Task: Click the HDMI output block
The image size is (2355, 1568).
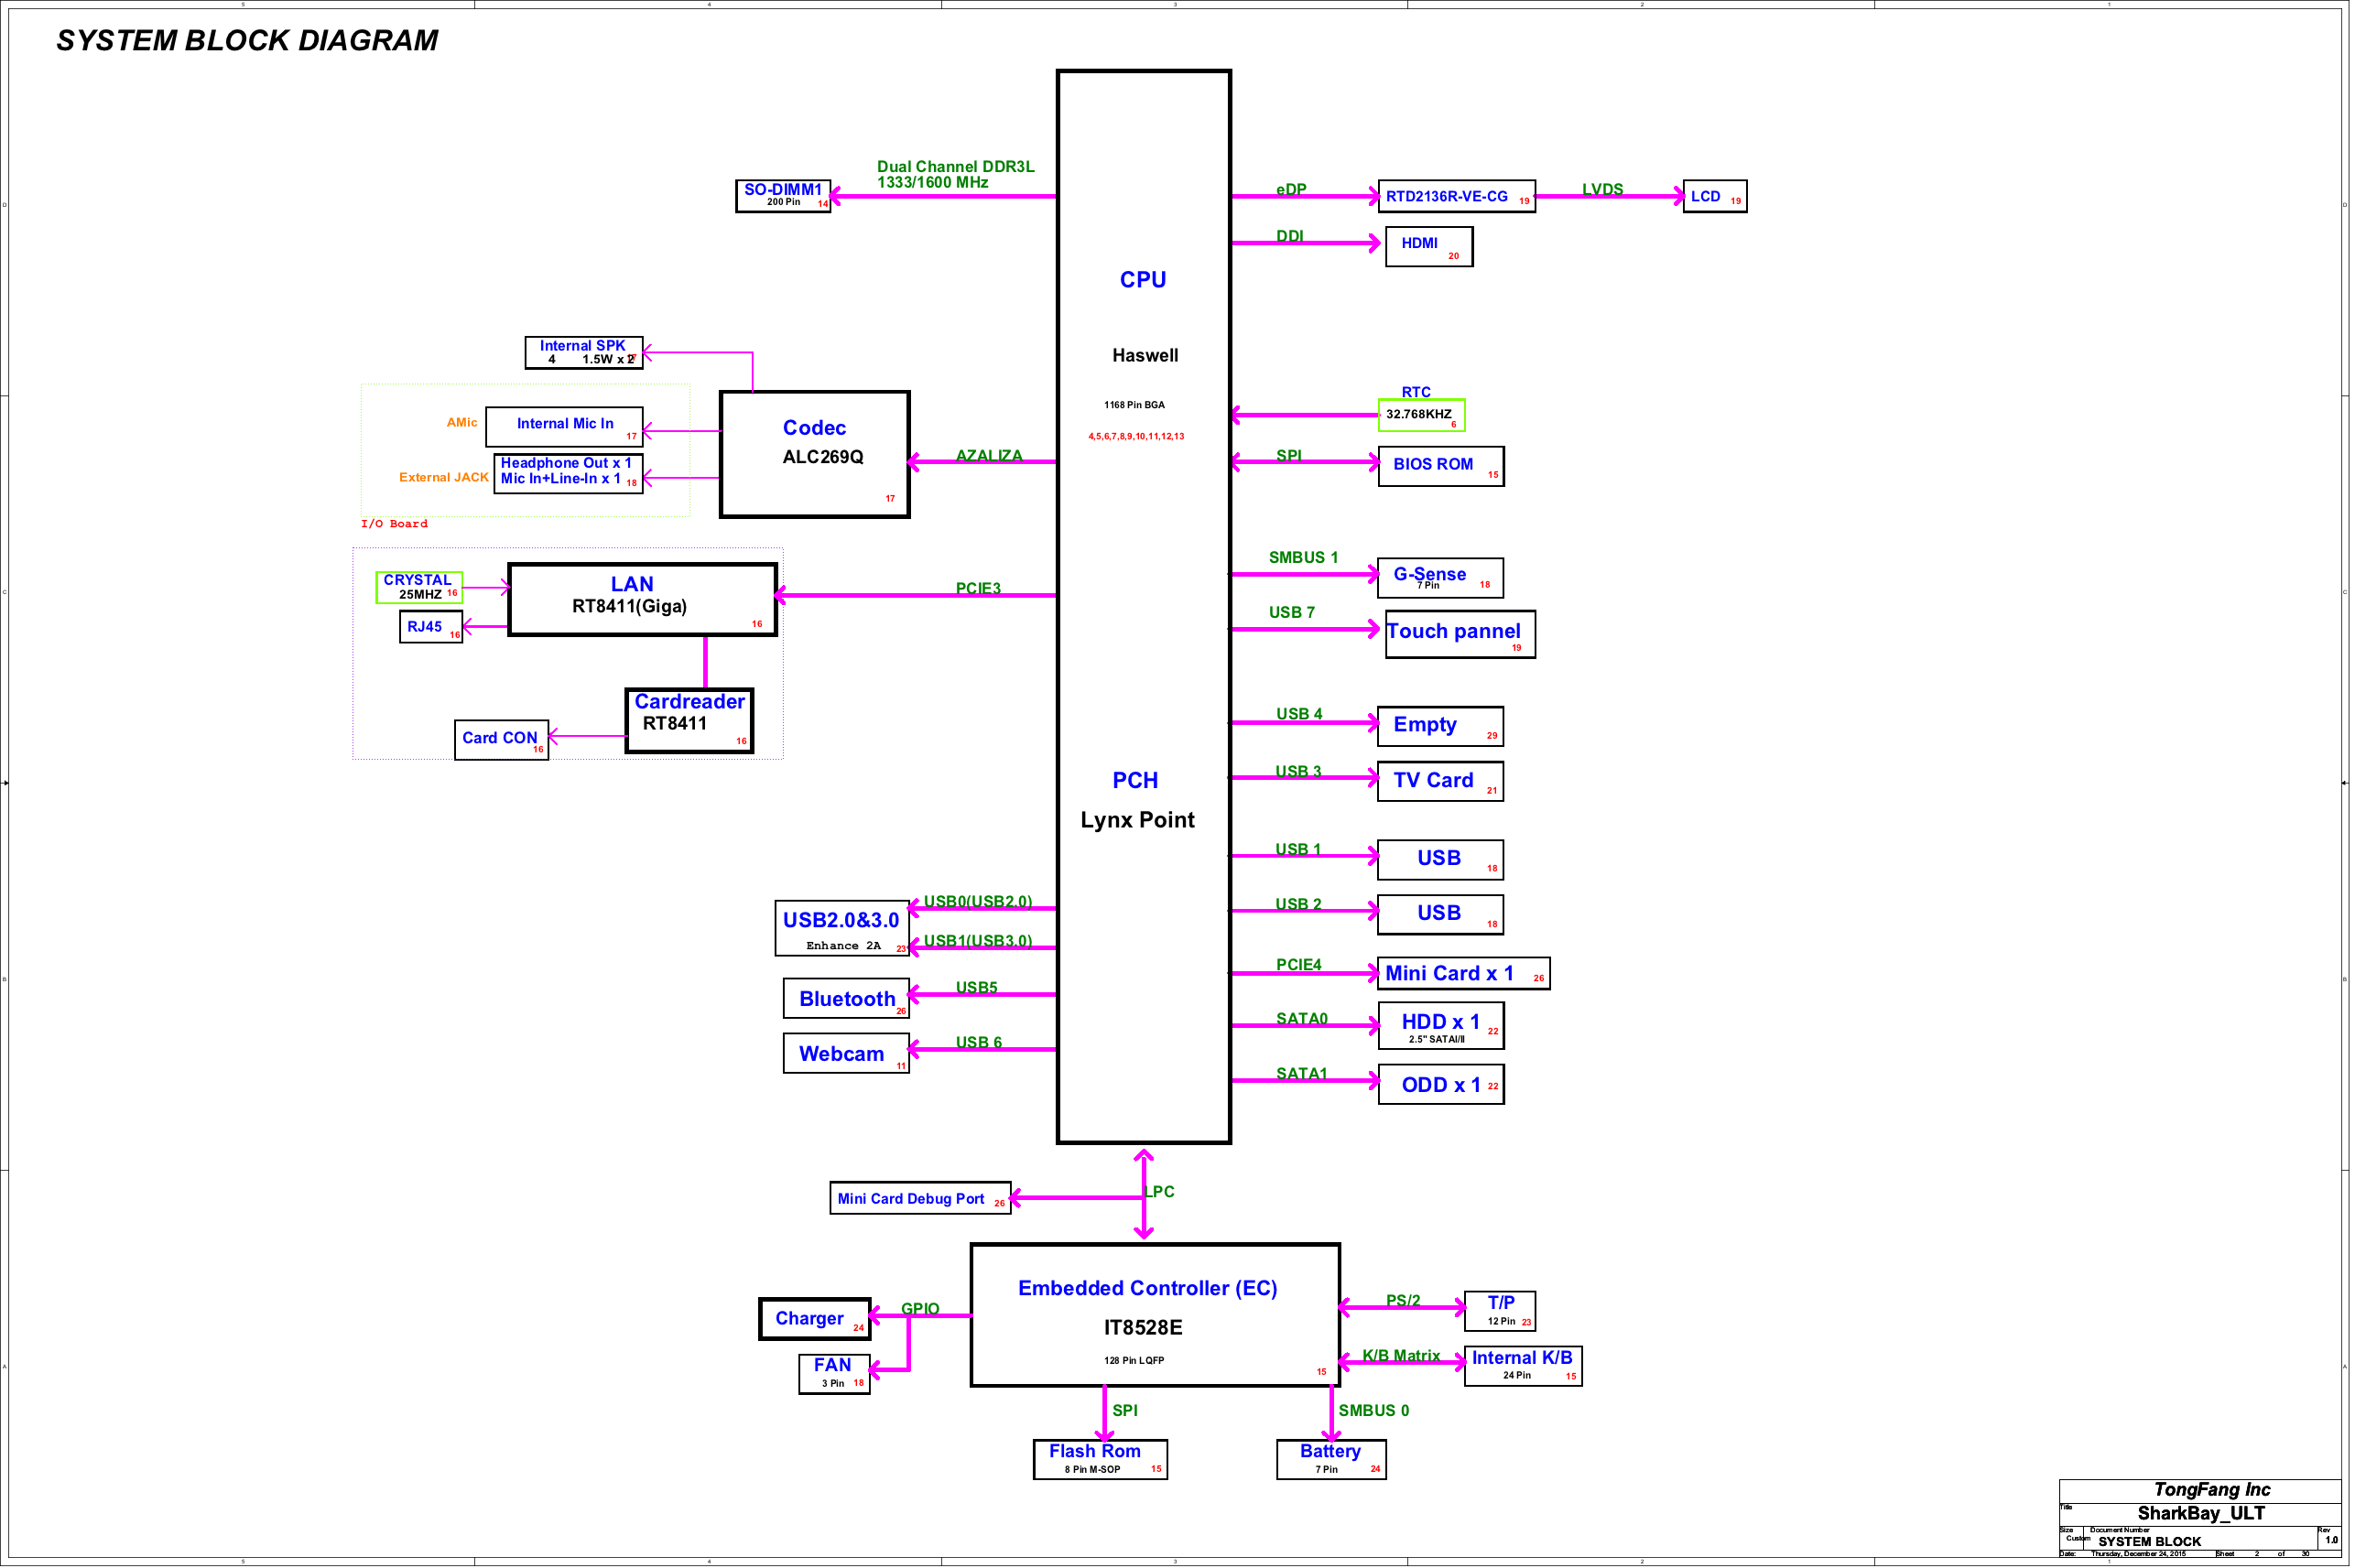Action: tap(1428, 246)
